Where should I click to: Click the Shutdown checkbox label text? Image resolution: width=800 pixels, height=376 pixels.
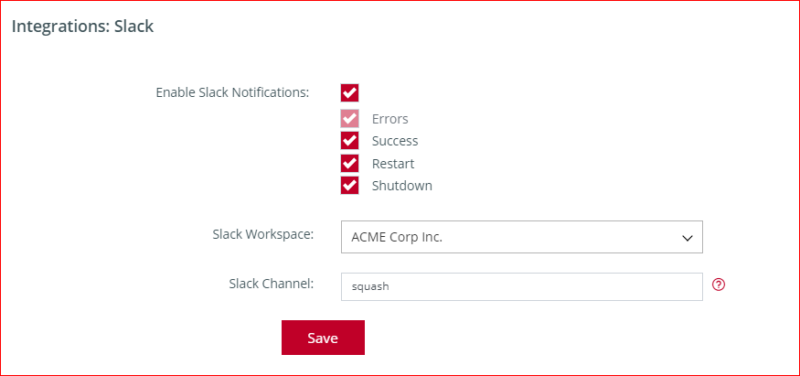point(402,186)
